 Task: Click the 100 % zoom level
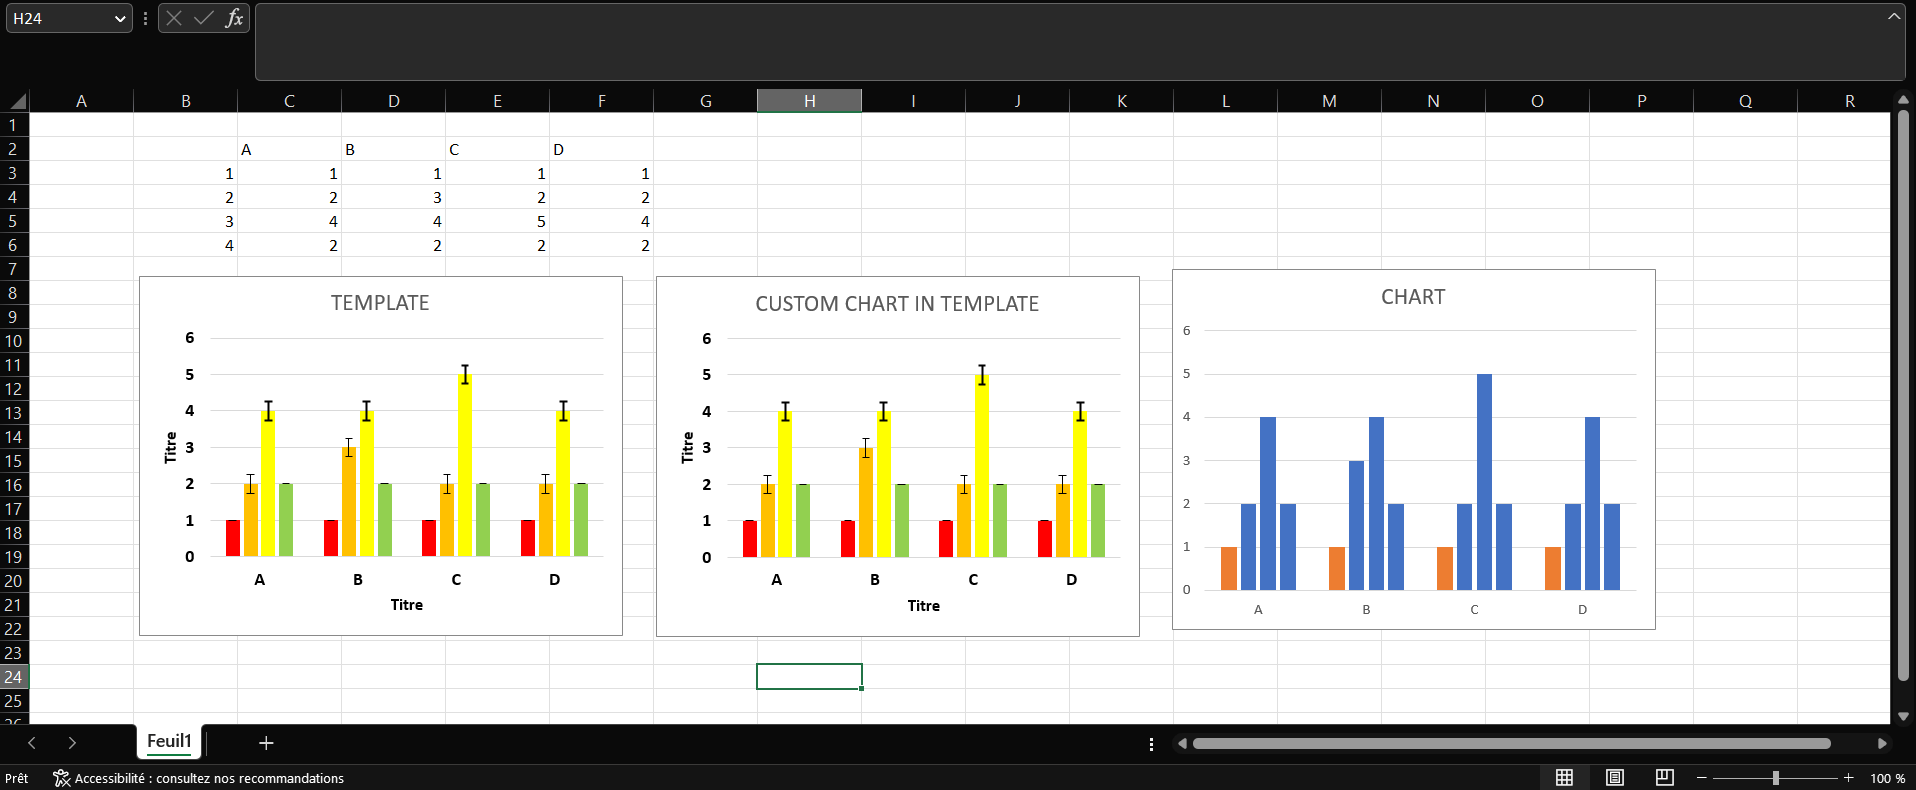(1887, 779)
